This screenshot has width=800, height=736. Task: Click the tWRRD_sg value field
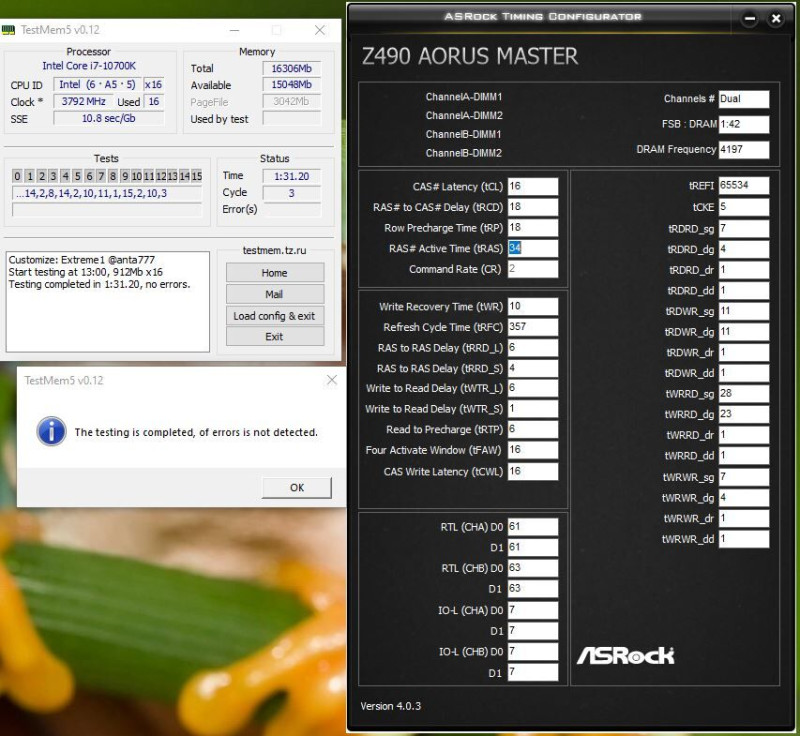tap(744, 394)
